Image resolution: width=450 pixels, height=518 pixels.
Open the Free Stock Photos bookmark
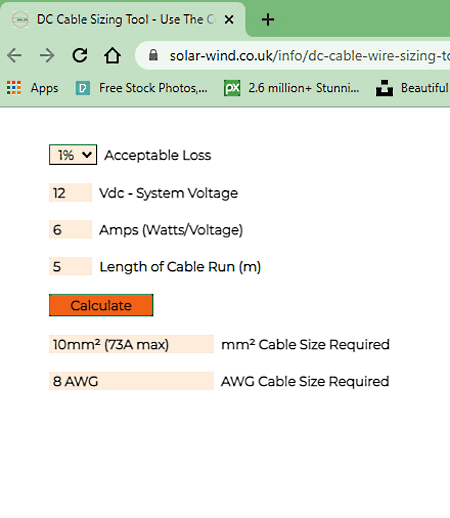[x=141, y=88]
